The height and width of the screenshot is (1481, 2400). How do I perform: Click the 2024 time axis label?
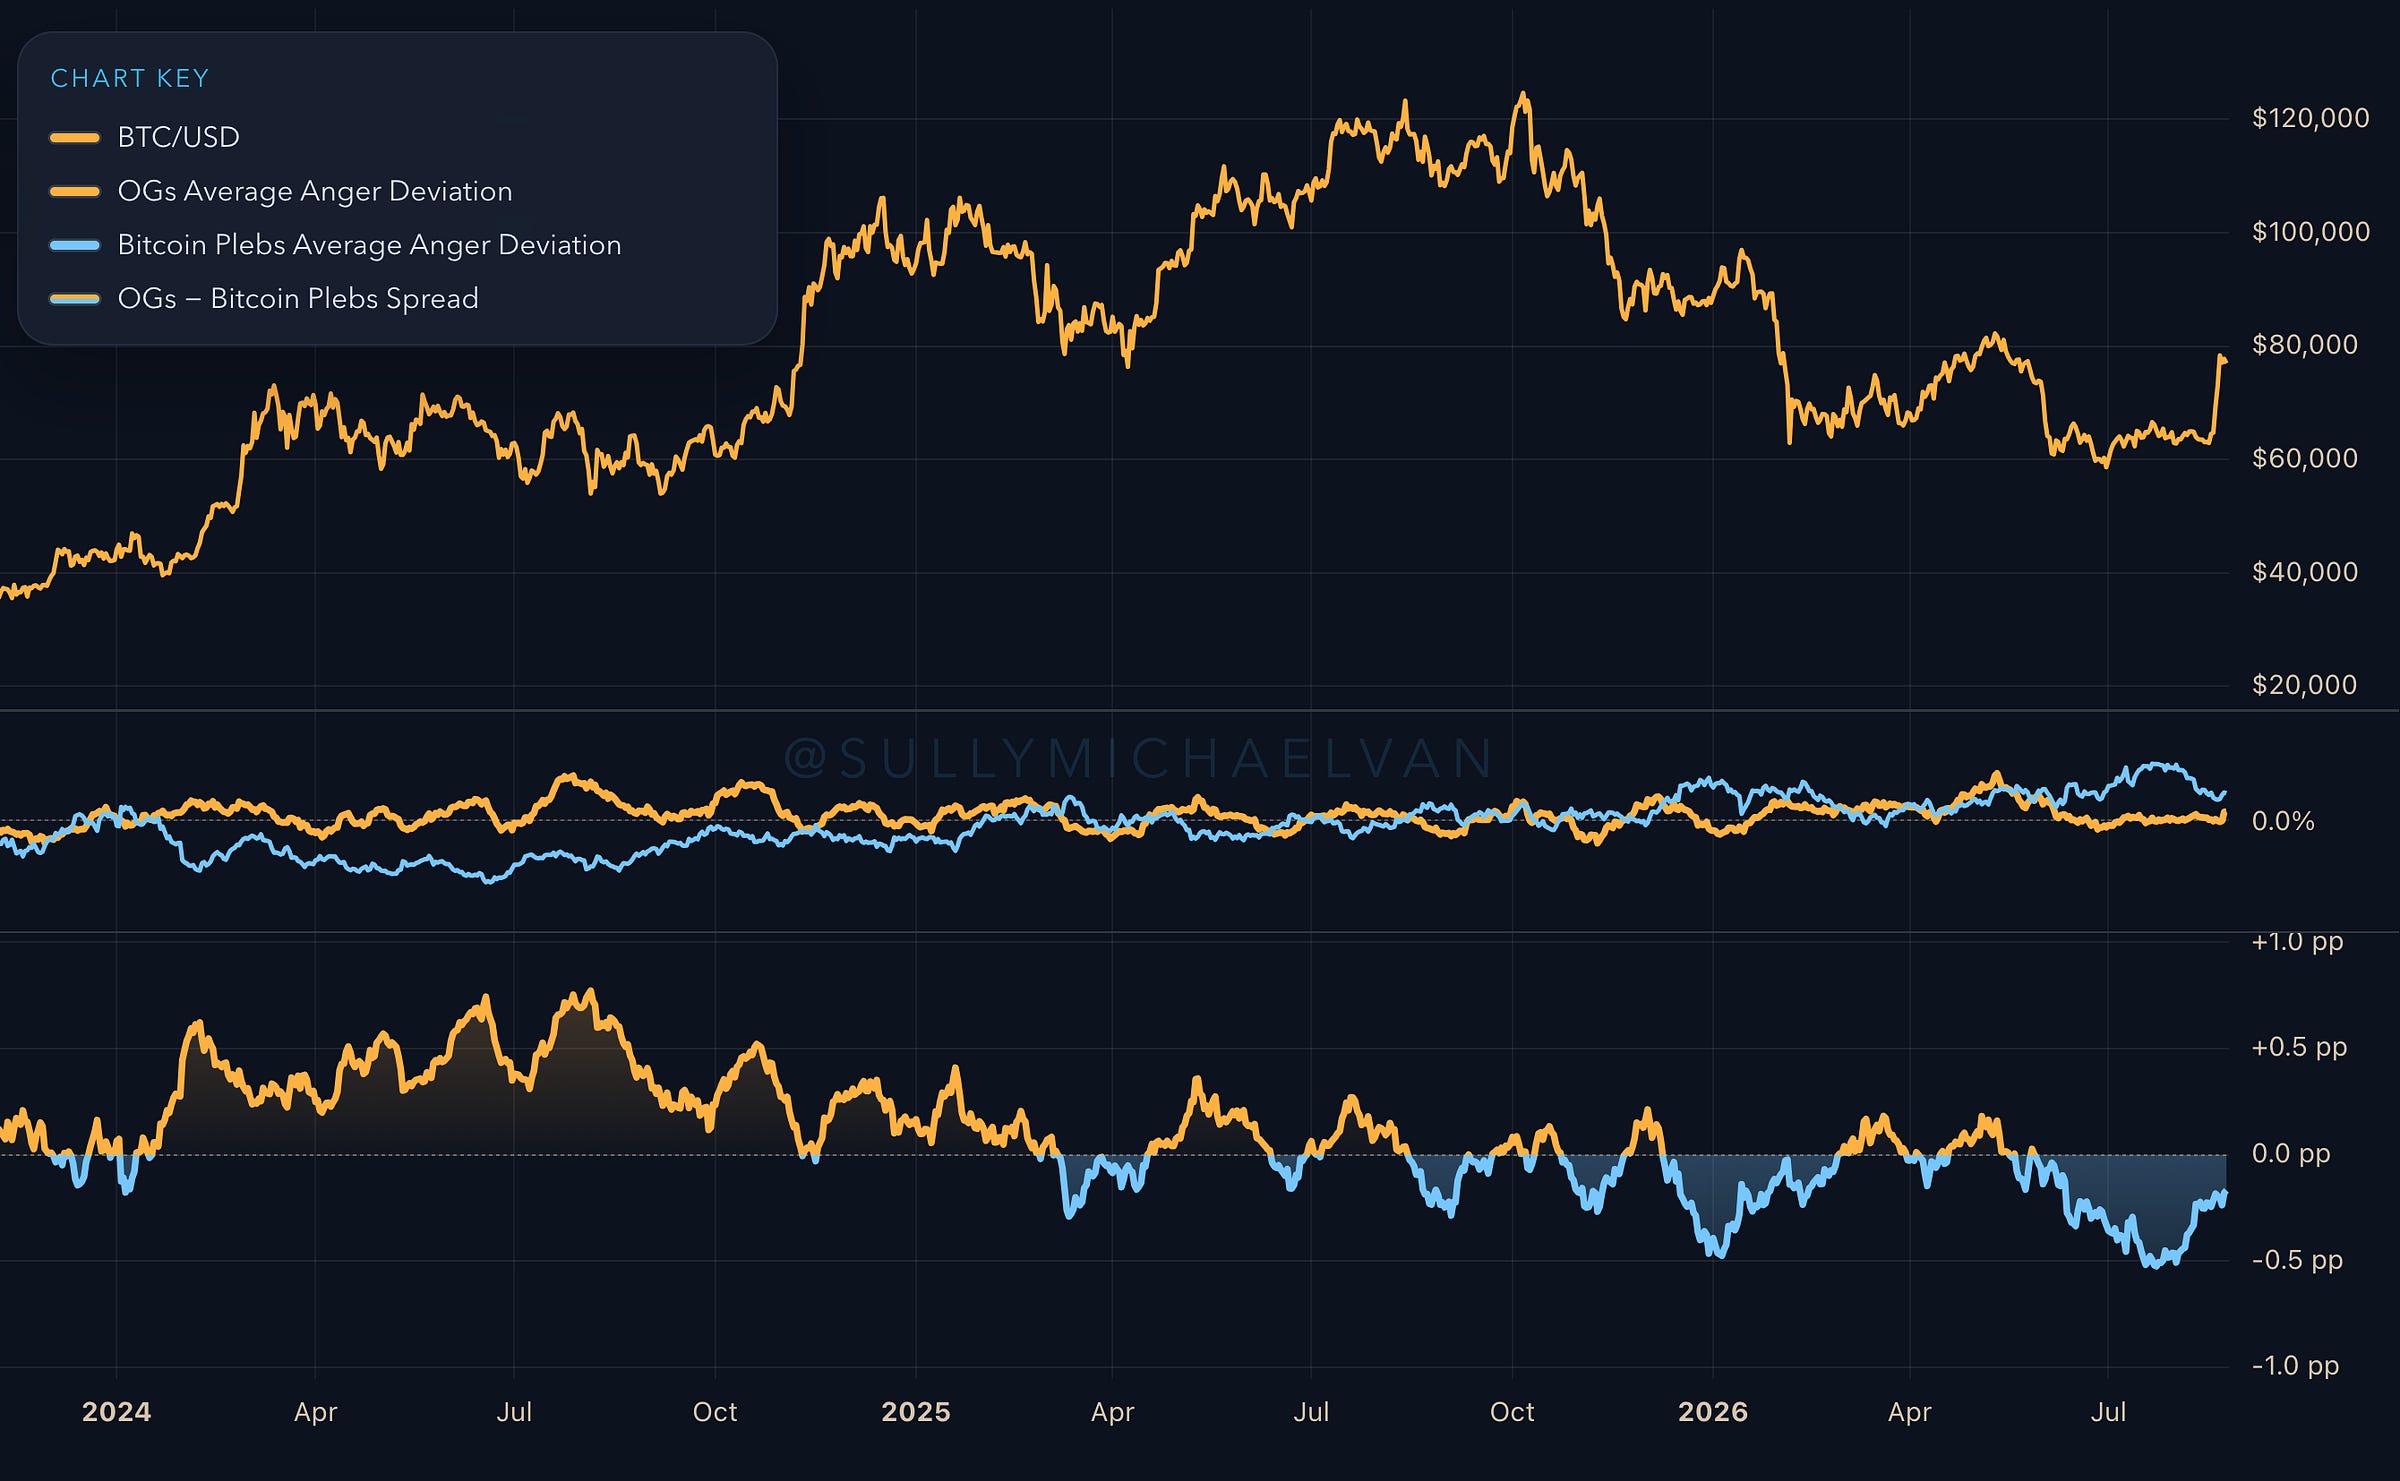pos(116,1412)
